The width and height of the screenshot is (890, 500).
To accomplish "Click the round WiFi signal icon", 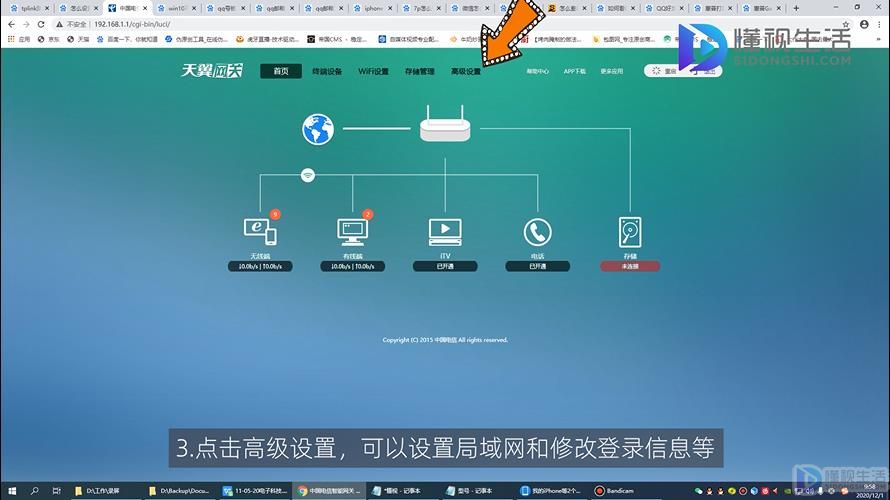I will coord(308,175).
